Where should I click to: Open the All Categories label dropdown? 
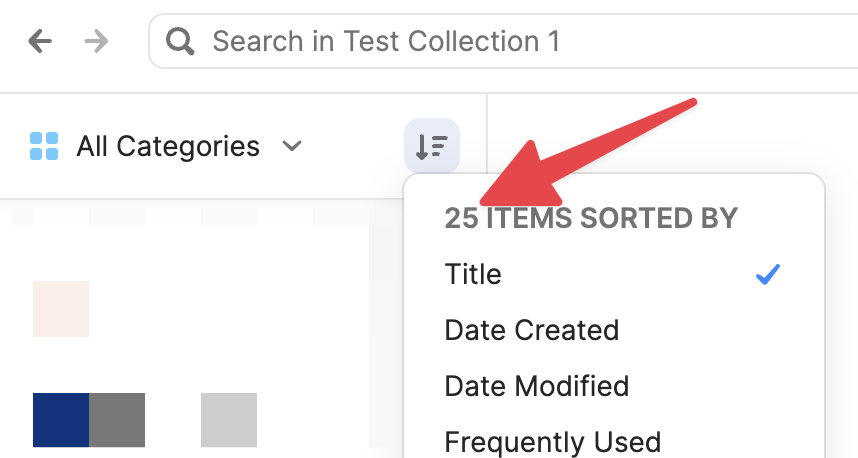[168, 146]
